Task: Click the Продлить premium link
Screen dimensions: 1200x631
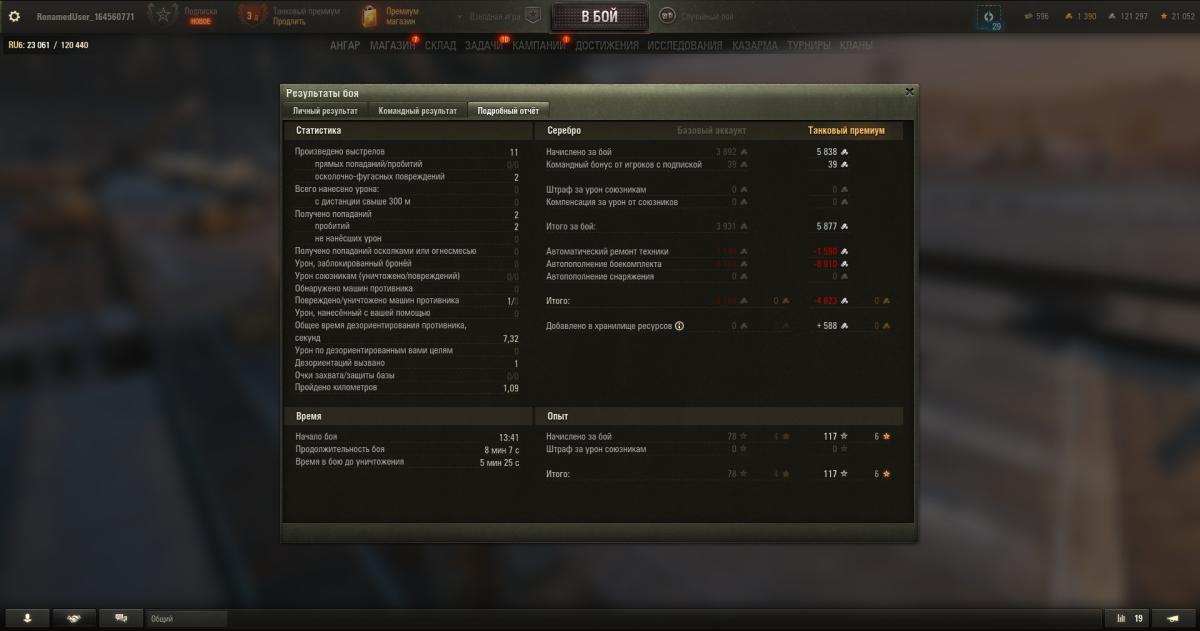Action: tap(290, 21)
